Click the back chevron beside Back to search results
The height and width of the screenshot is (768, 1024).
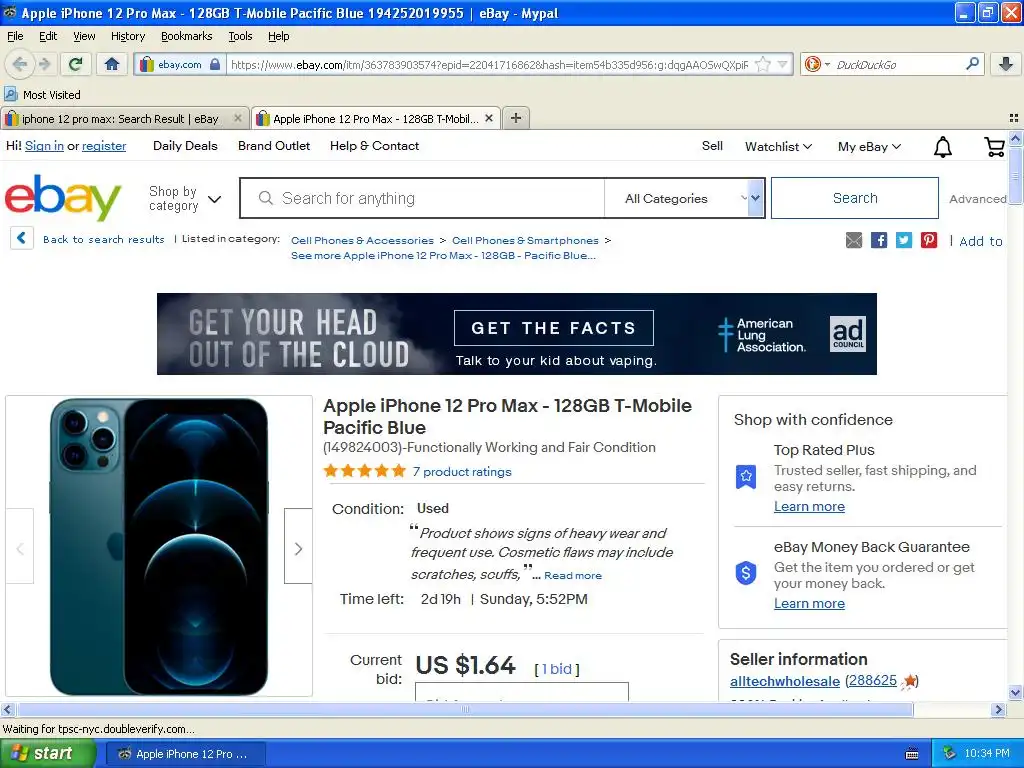22,238
